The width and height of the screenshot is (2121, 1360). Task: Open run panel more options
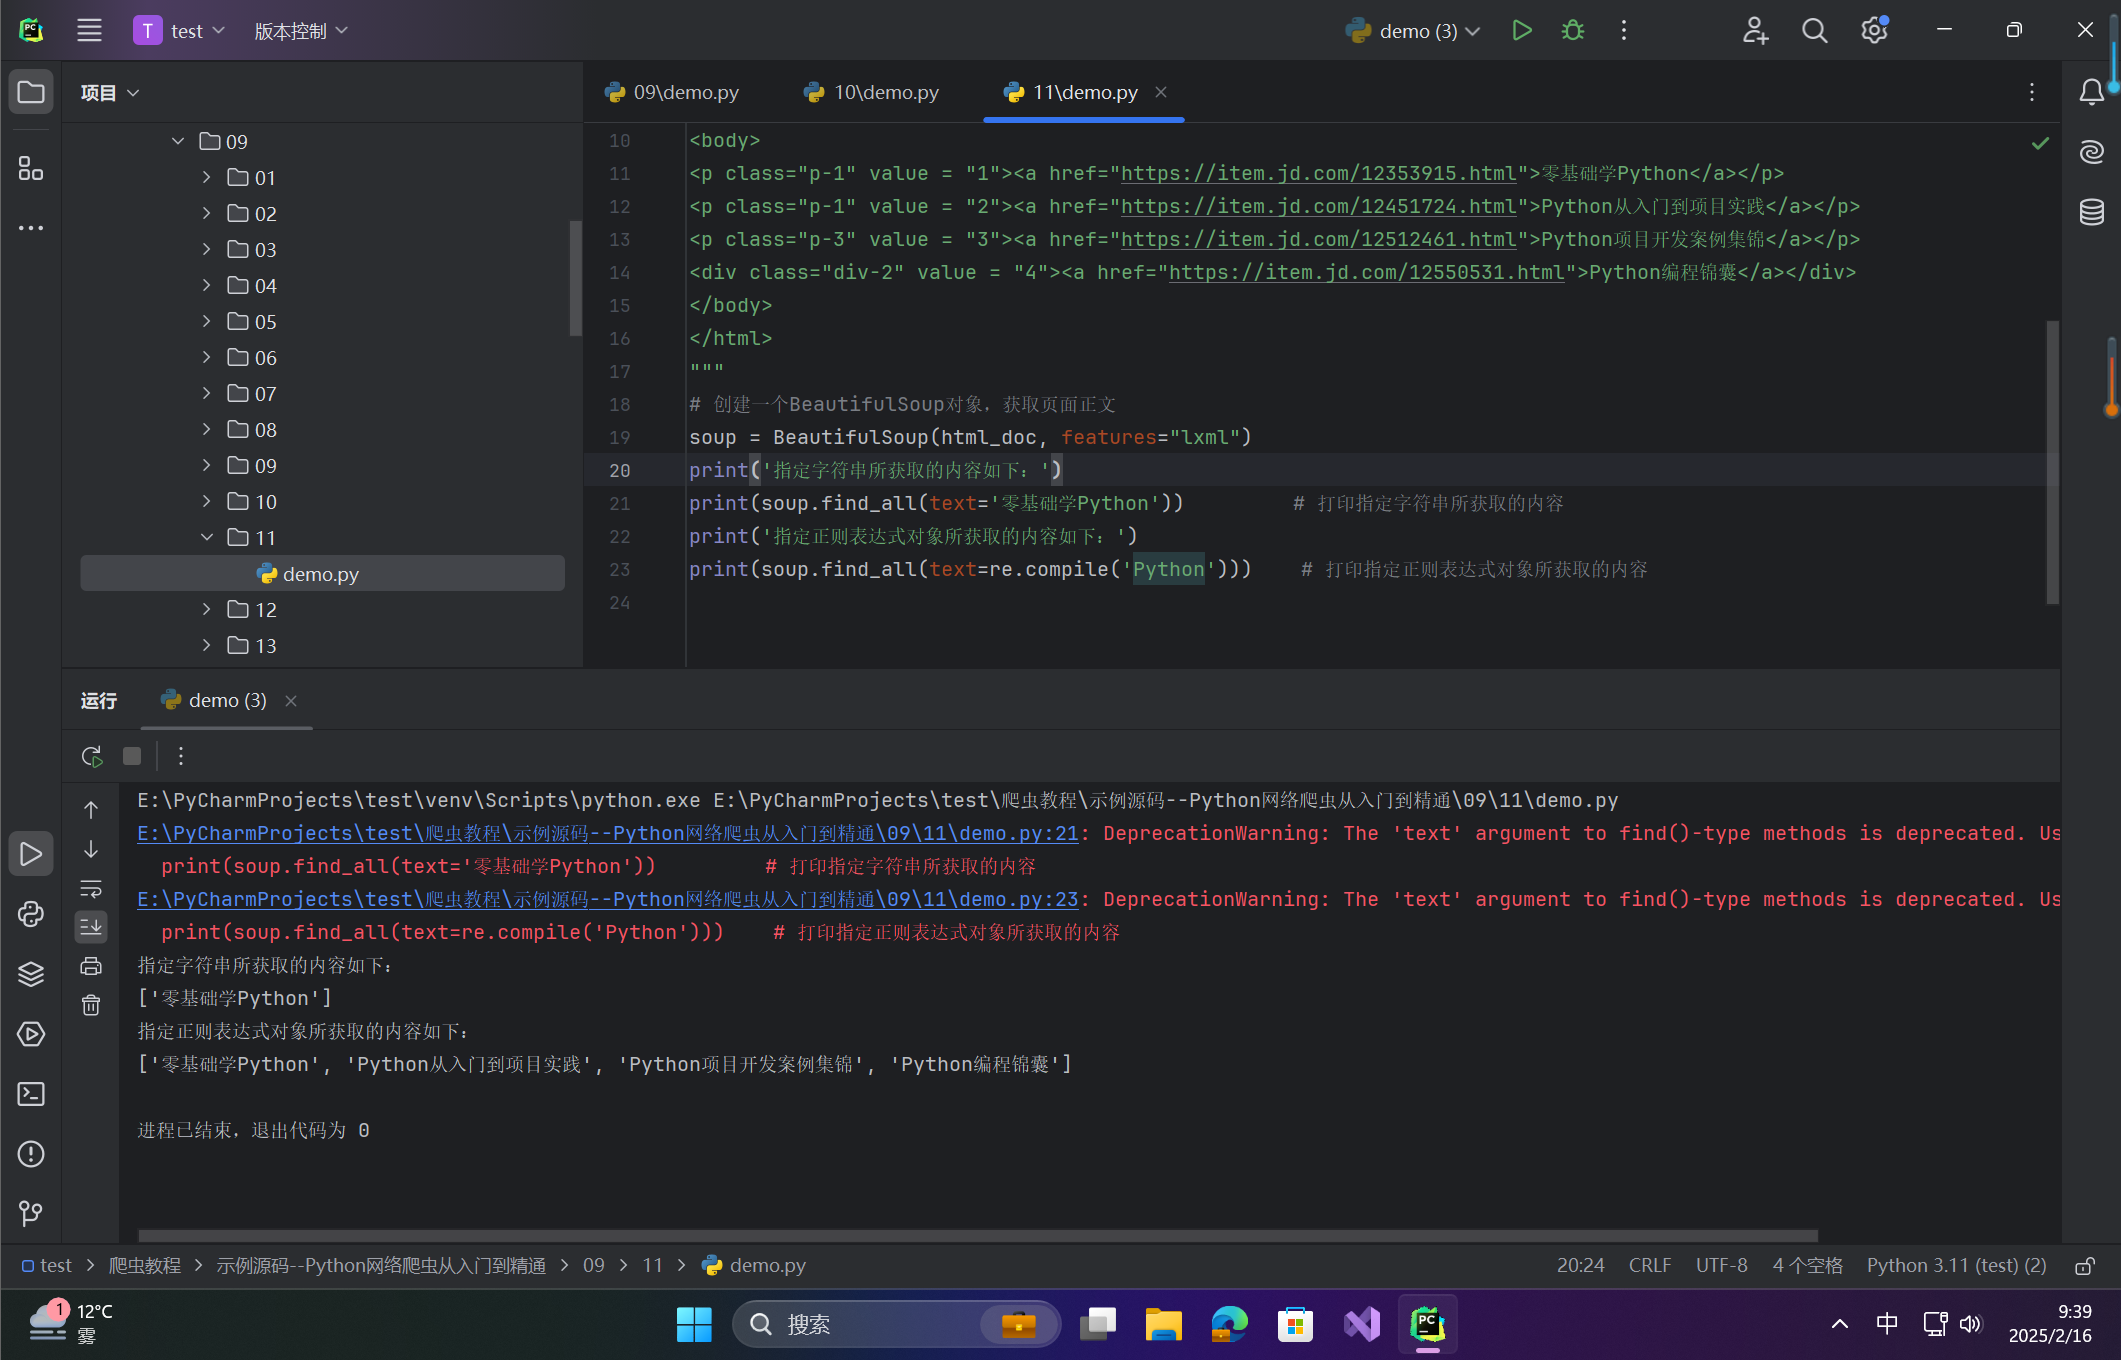pos(181,756)
